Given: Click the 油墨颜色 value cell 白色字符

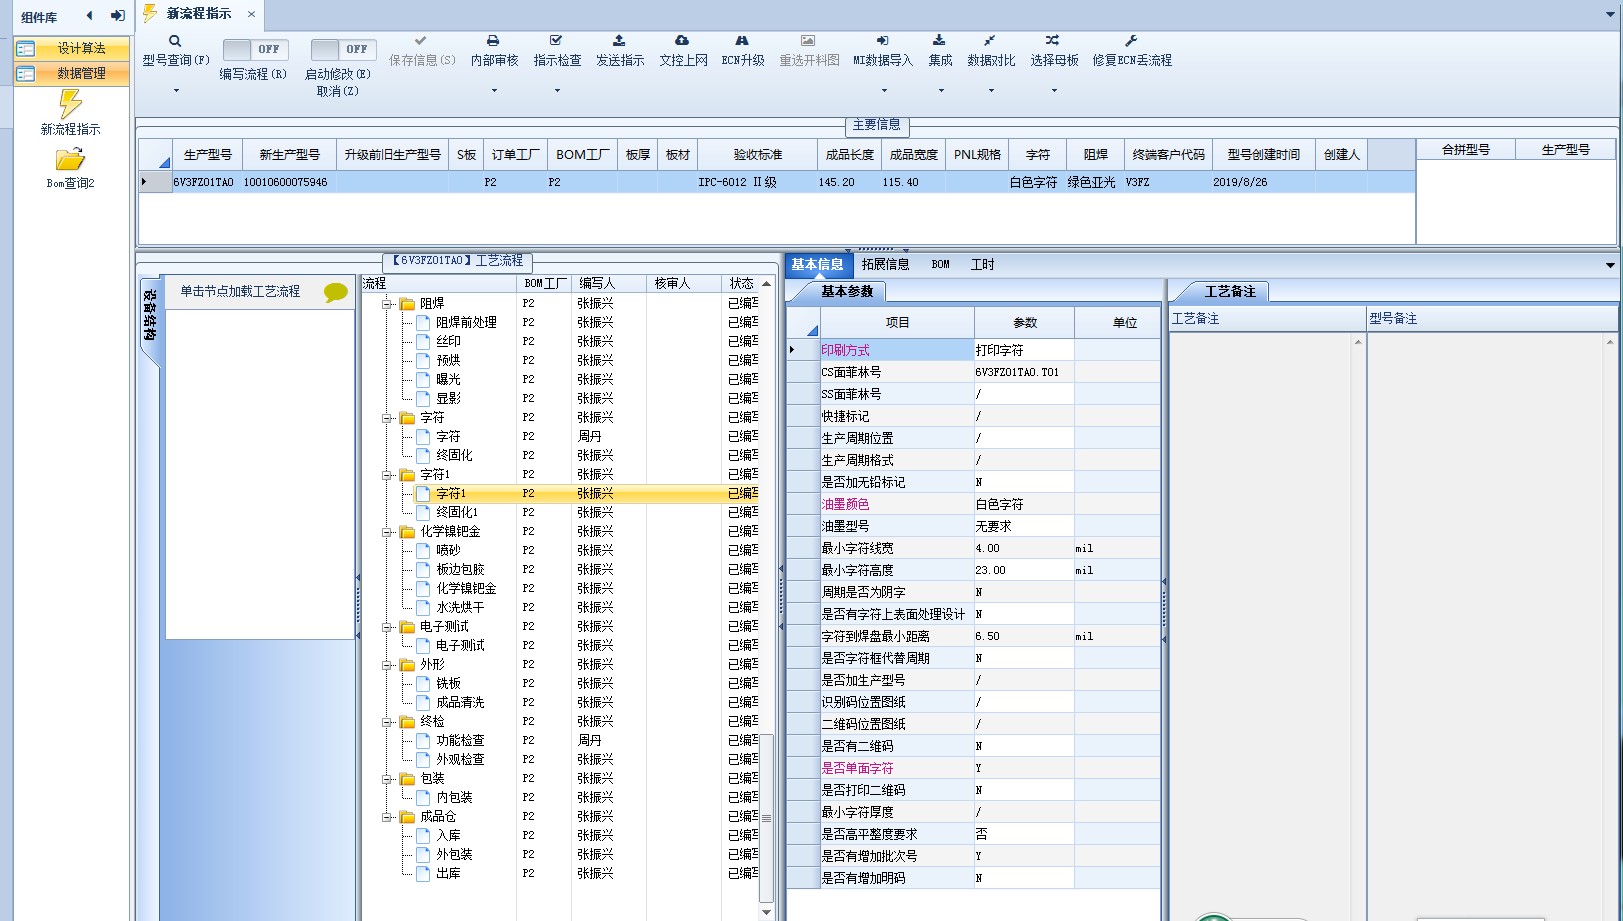Looking at the screenshot, I should click(1023, 505).
